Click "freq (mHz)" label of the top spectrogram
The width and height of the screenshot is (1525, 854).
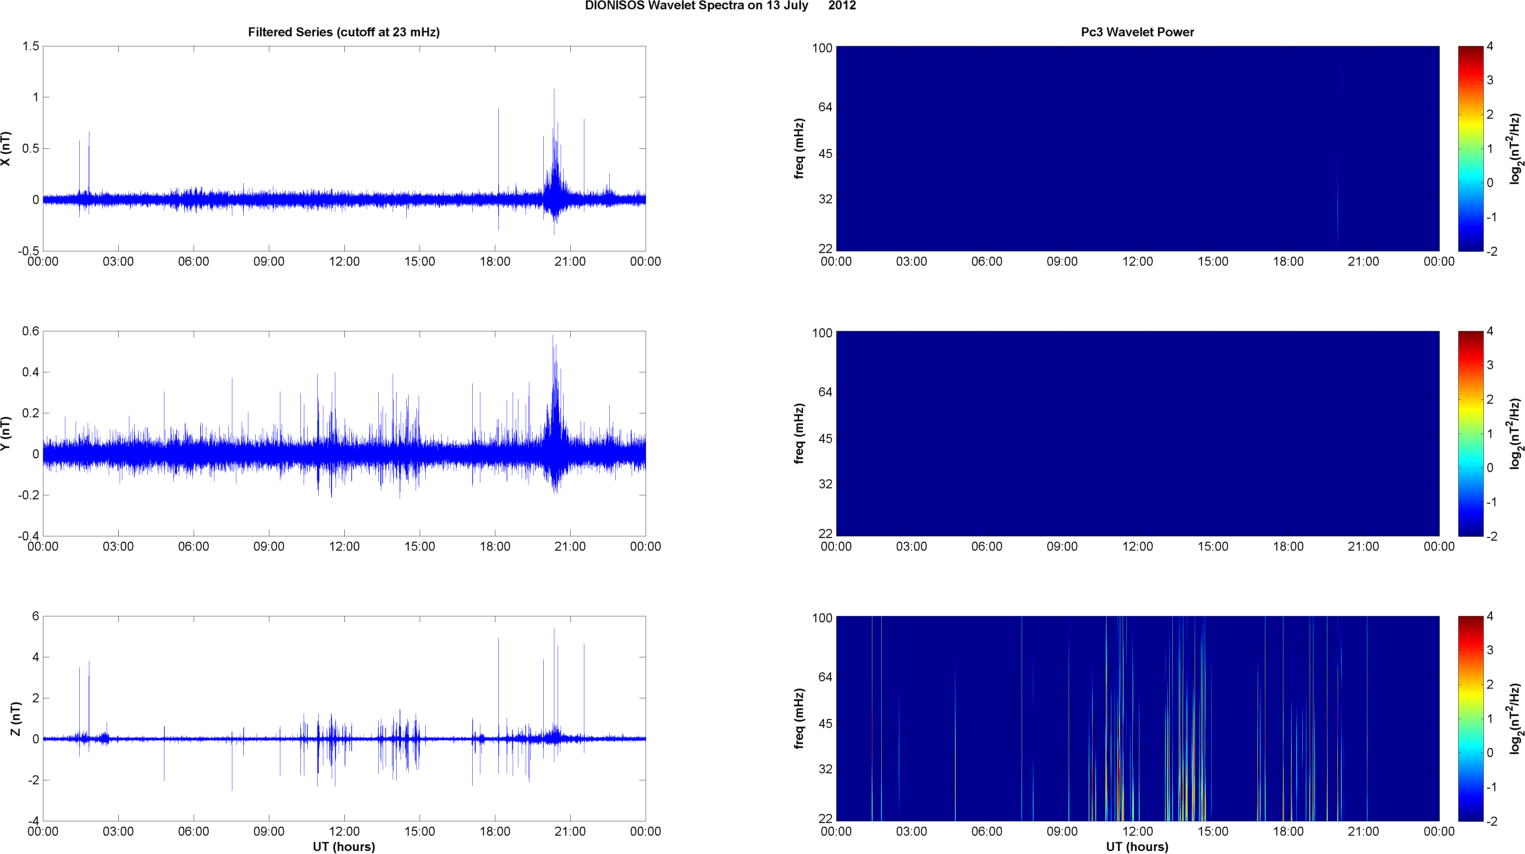tap(799, 148)
